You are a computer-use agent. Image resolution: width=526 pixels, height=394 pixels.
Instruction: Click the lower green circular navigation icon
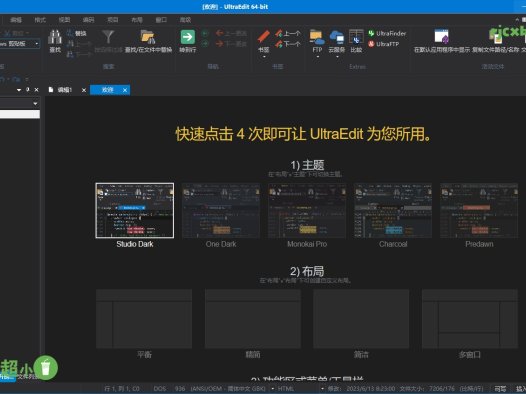pyautogui.click(x=205, y=44)
